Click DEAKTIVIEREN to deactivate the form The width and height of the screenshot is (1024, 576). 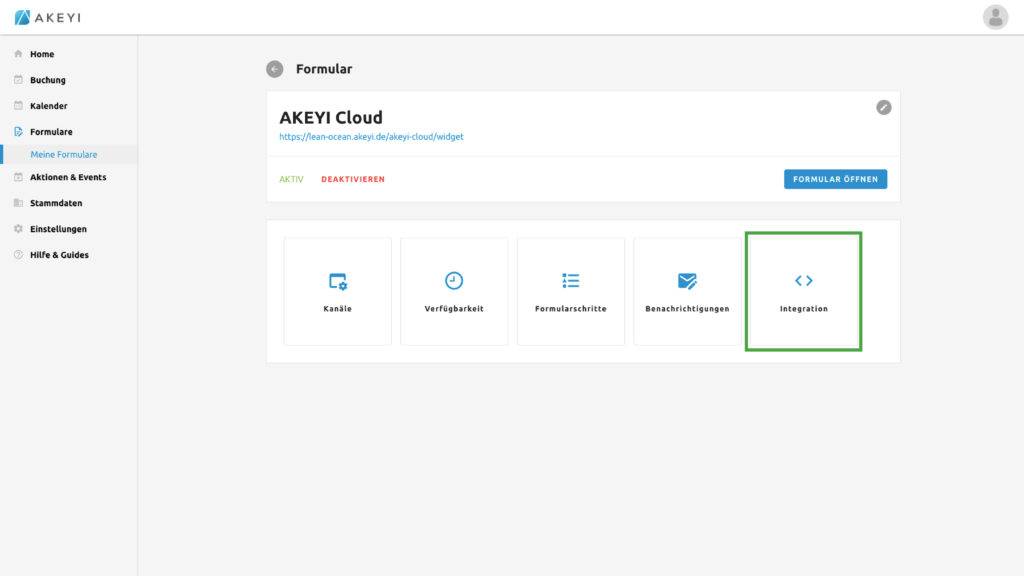(352, 180)
